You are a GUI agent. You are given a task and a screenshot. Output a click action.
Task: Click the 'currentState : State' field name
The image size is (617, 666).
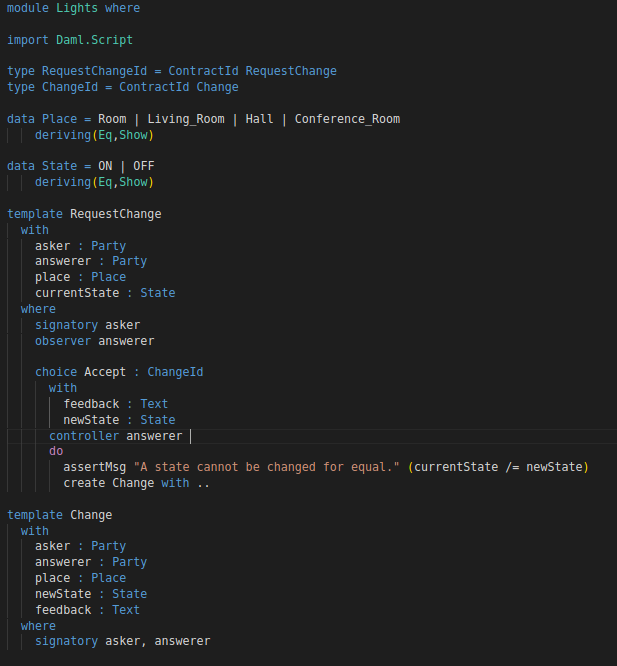click(x=77, y=293)
